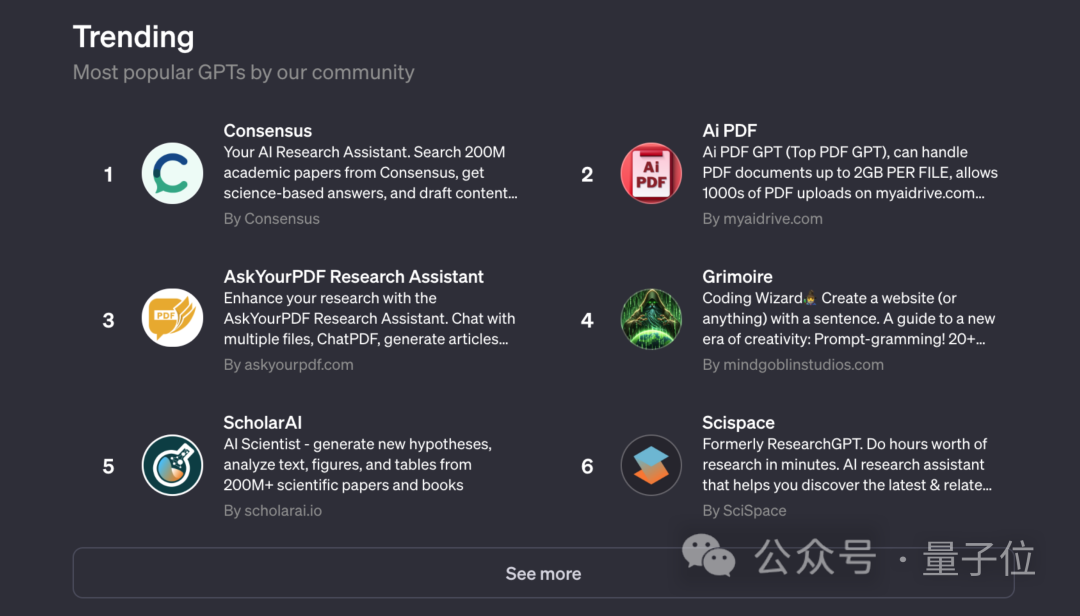Screen dimensions: 1080x616
Task: Select the Grimoire title link
Action: click(x=737, y=277)
